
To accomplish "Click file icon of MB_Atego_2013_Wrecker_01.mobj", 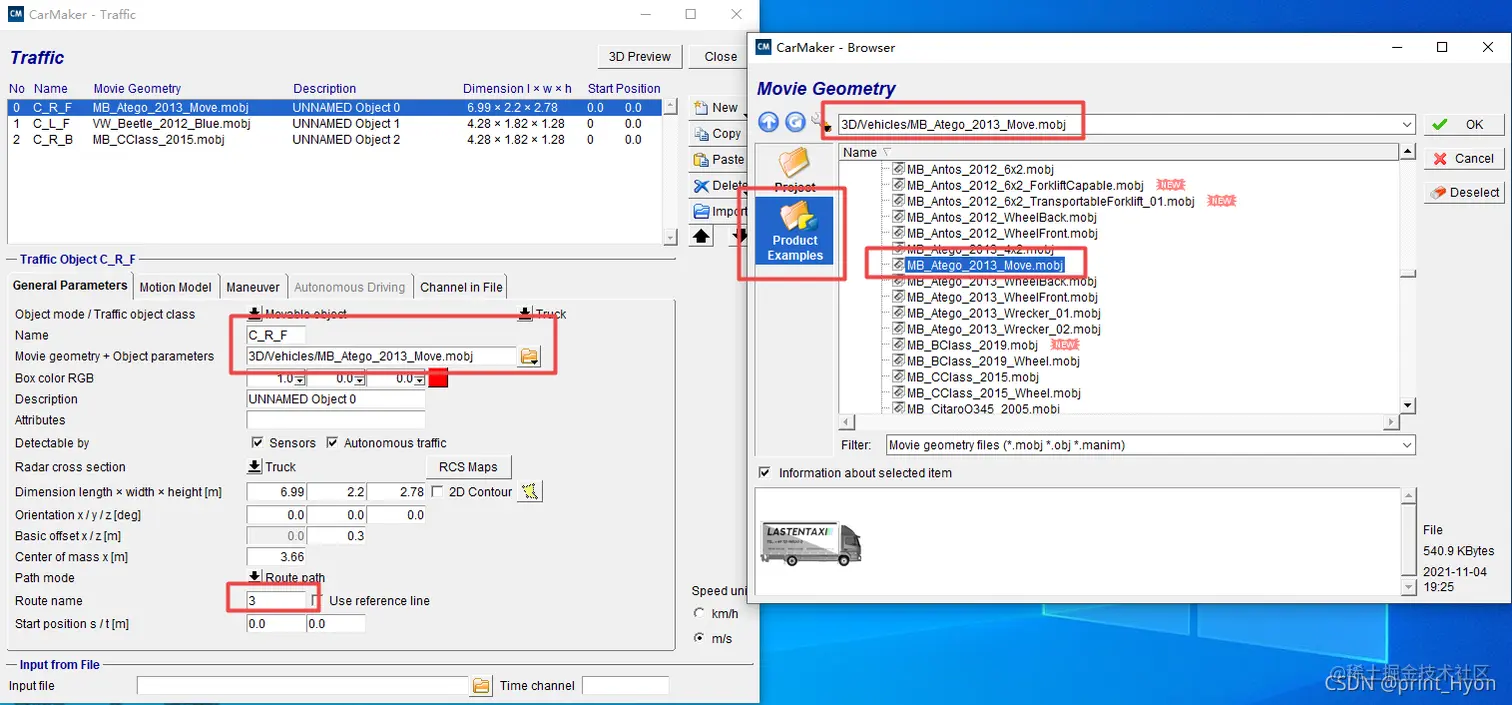I will click(x=898, y=313).
